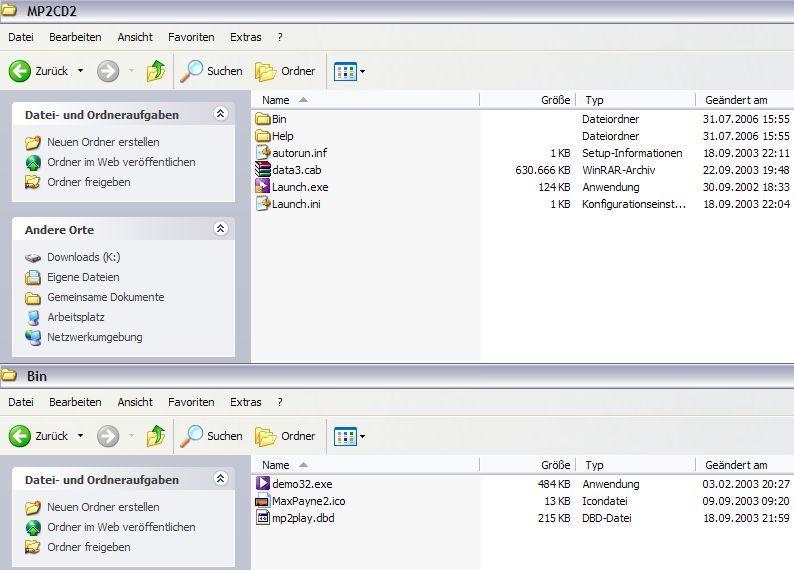794x570 pixels.
Task: Click Zurück back arrow in MP2CD2 window
Action: [20, 71]
